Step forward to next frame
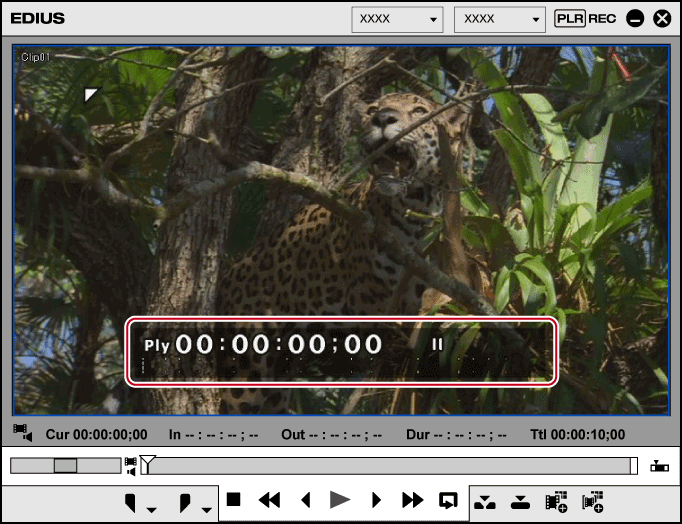Viewport: 682px width, 524px height. click(x=376, y=500)
